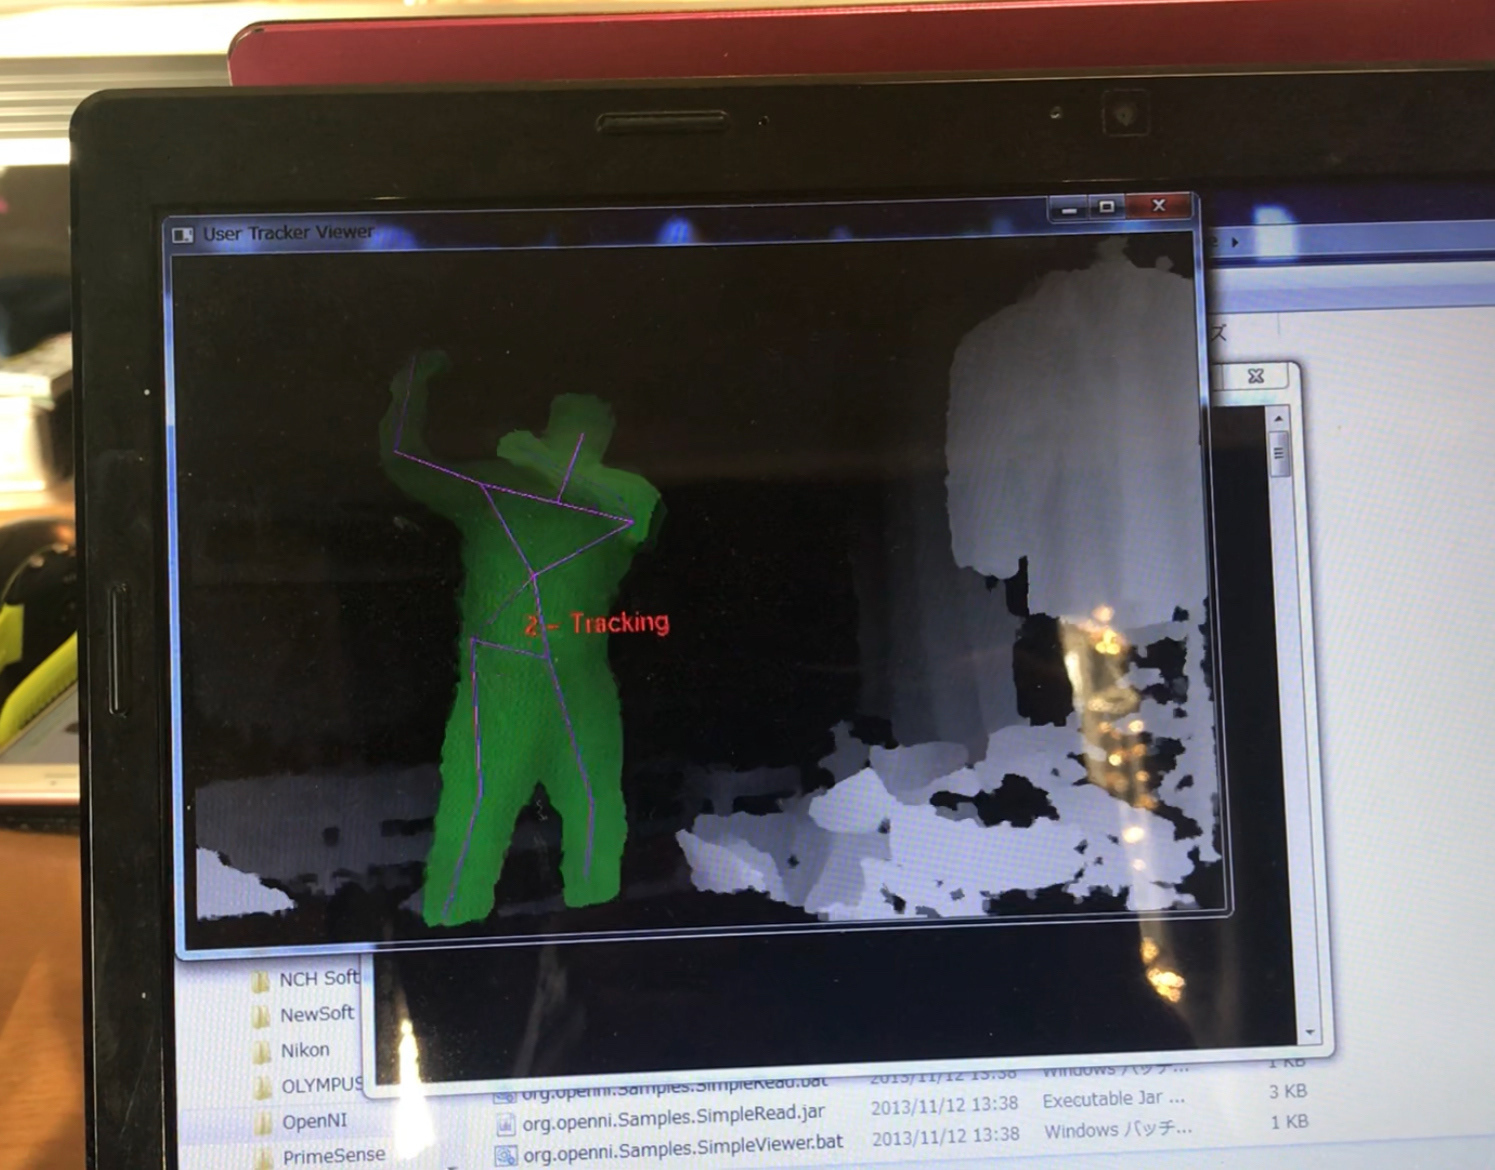Click the 3 KB size cell
This screenshot has height=1170, width=1495.
pyautogui.click(x=1287, y=1091)
